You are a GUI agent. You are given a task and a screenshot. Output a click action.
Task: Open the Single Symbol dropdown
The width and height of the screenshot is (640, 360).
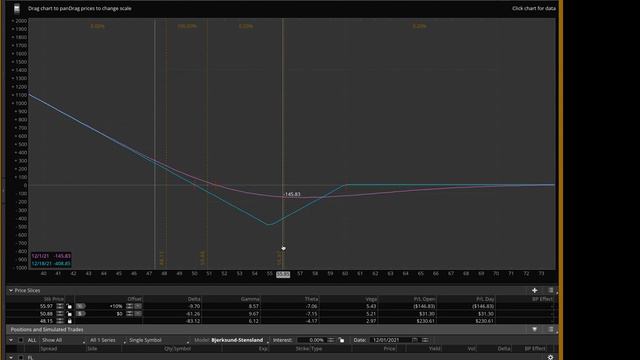coord(158,340)
